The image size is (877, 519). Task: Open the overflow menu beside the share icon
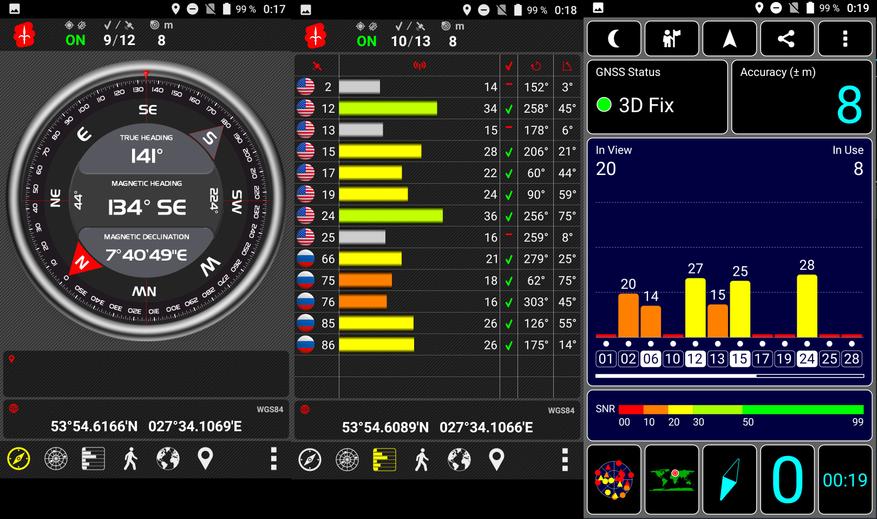coord(845,39)
